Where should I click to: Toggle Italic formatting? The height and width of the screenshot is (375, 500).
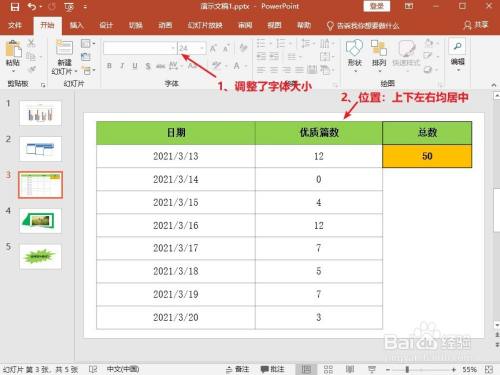click(122, 66)
